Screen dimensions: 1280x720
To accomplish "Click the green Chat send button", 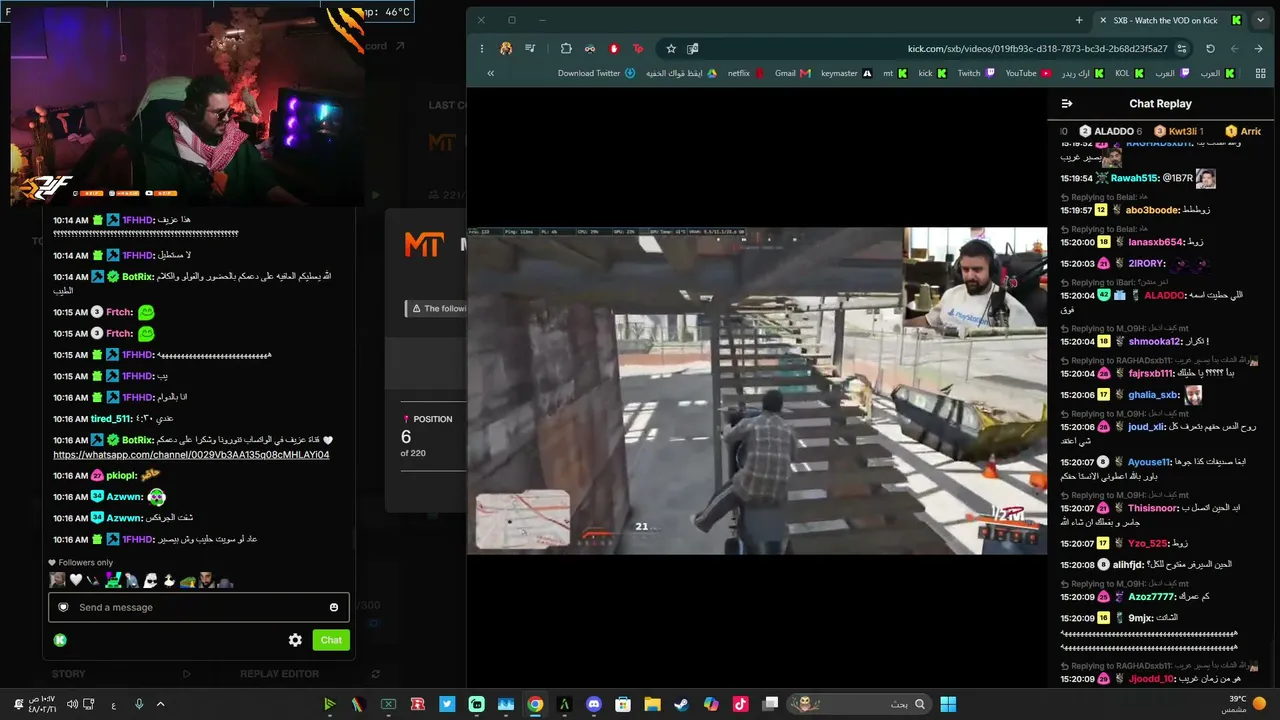I will 331,640.
